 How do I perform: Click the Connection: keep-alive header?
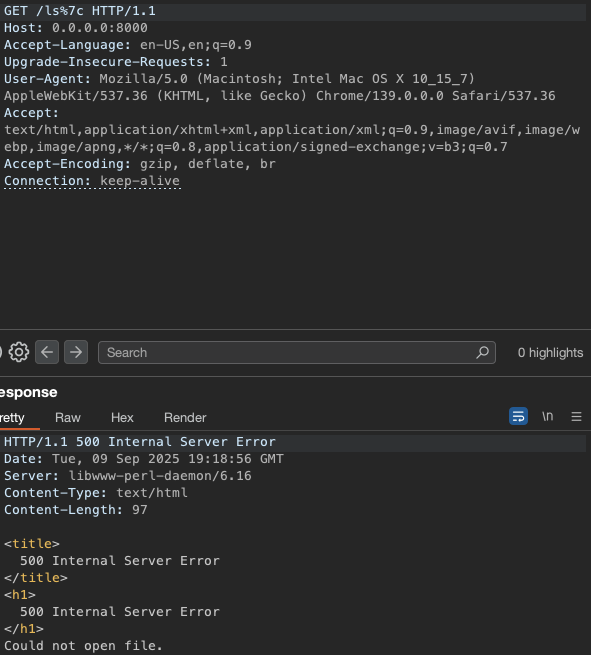click(92, 180)
